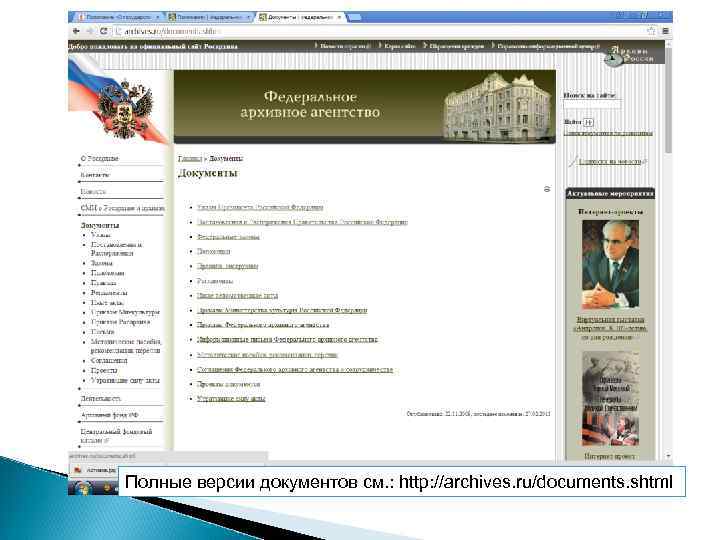Open Карта сайта in the top bar

click(x=399, y=46)
